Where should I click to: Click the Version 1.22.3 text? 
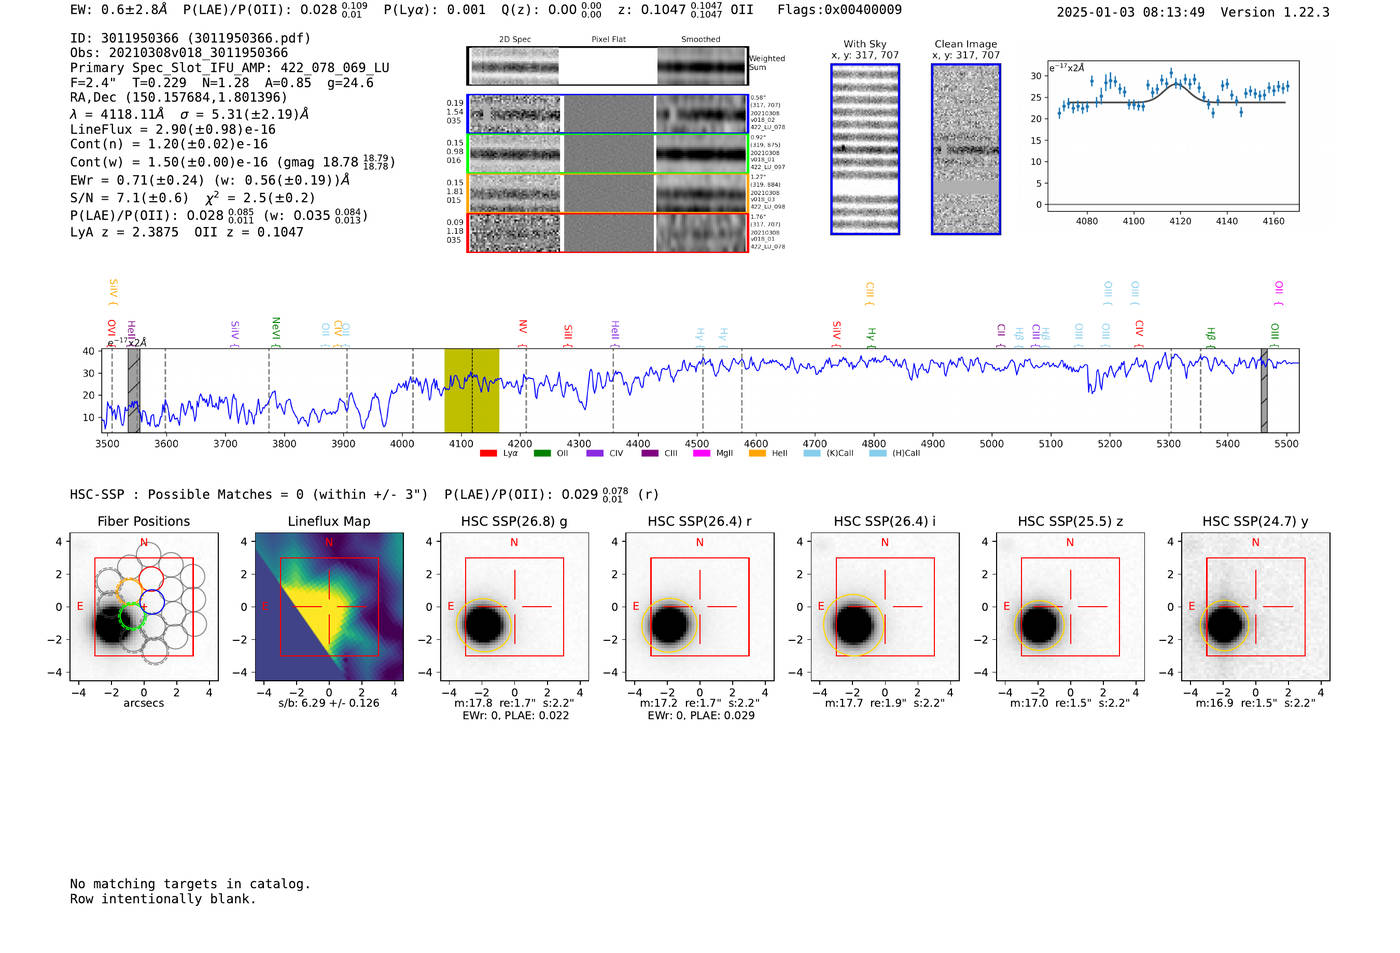coord(1273,12)
